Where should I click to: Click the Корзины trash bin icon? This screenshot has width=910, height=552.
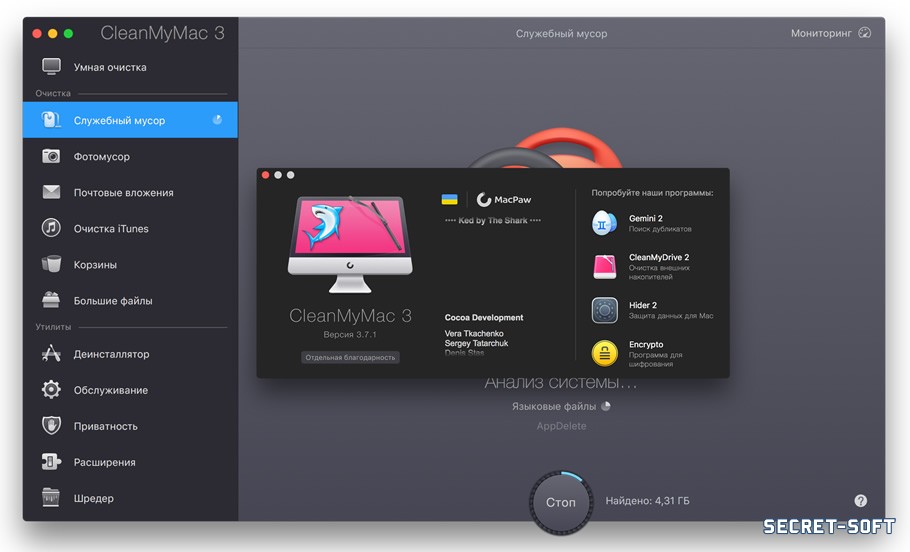(x=51, y=264)
